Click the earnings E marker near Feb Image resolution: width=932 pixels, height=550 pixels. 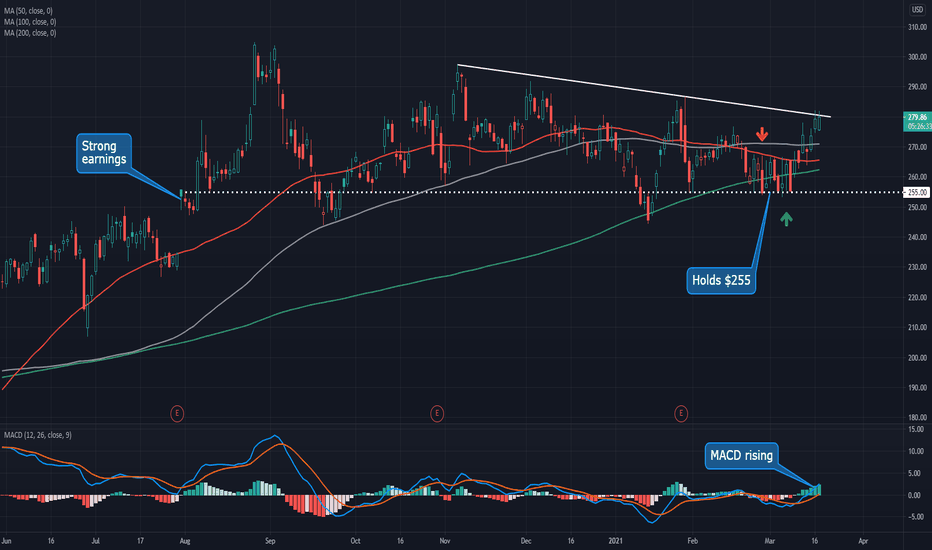(x=681, y=413)
